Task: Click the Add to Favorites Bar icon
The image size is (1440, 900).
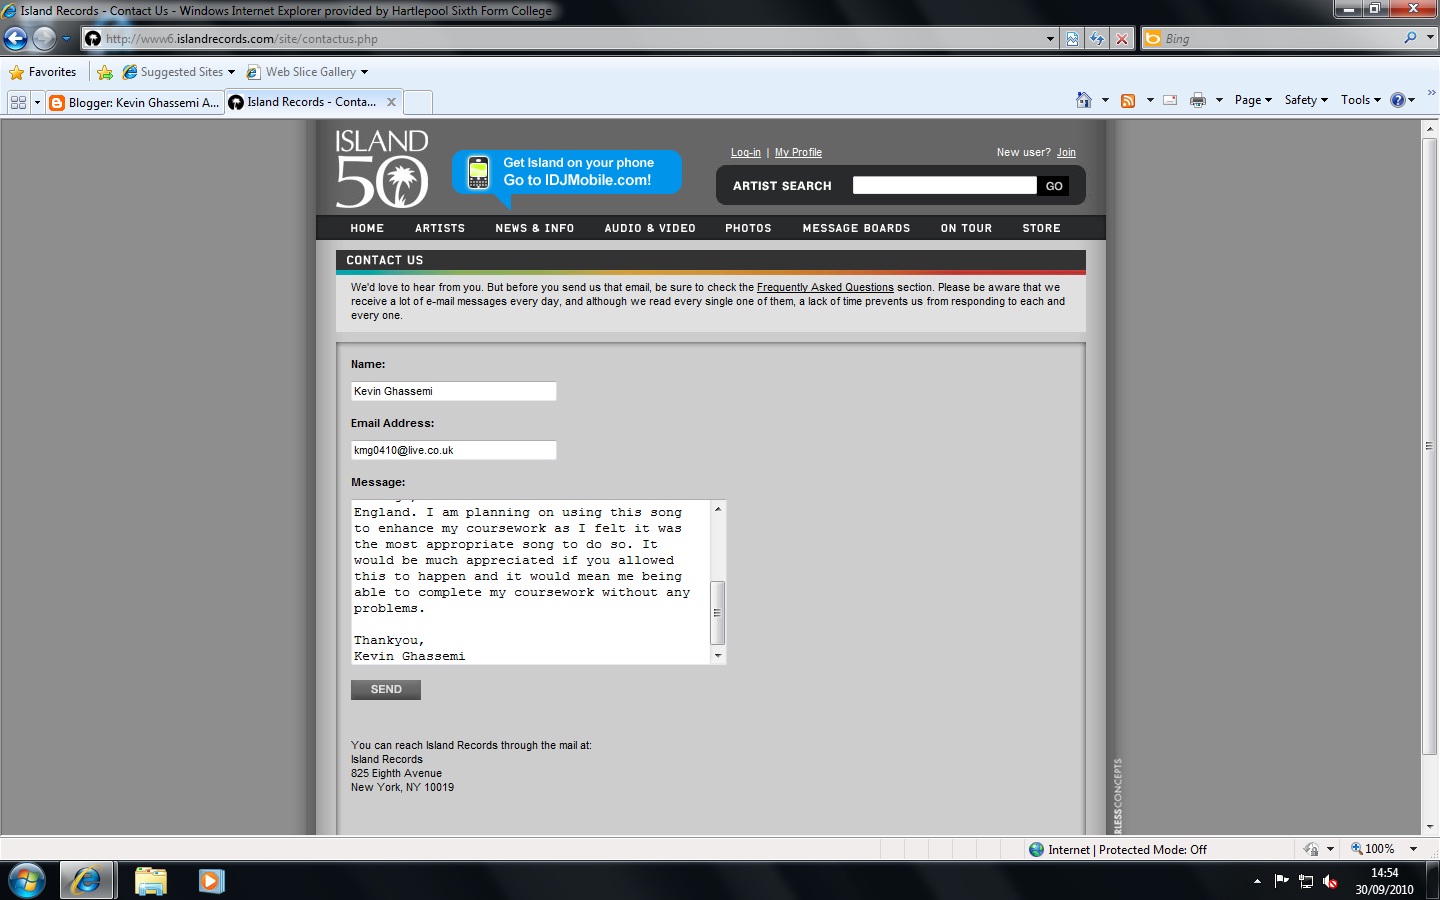Action: pyautogui.click(x=105, y=72)
